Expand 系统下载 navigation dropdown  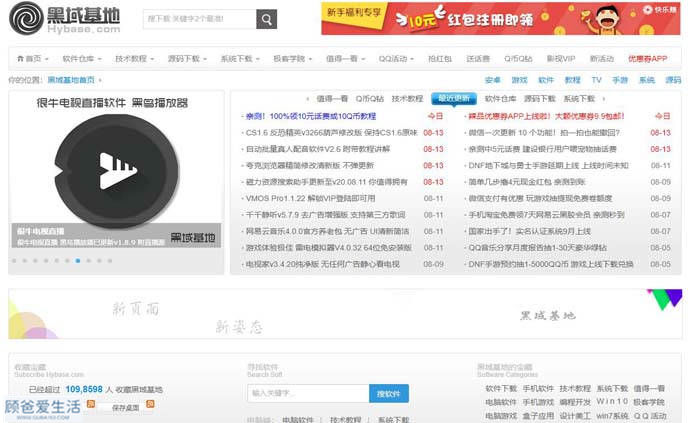(240, 59)
